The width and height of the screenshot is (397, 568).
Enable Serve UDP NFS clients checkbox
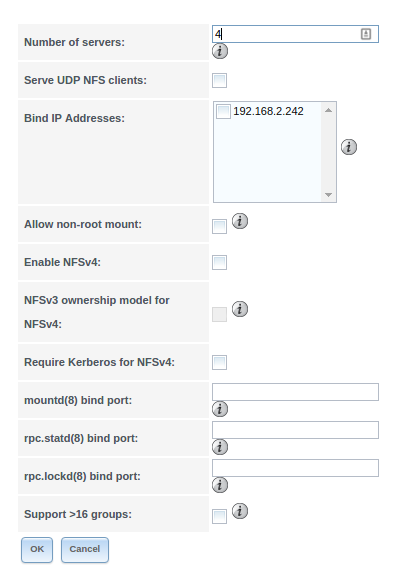(x=220, y=80)
